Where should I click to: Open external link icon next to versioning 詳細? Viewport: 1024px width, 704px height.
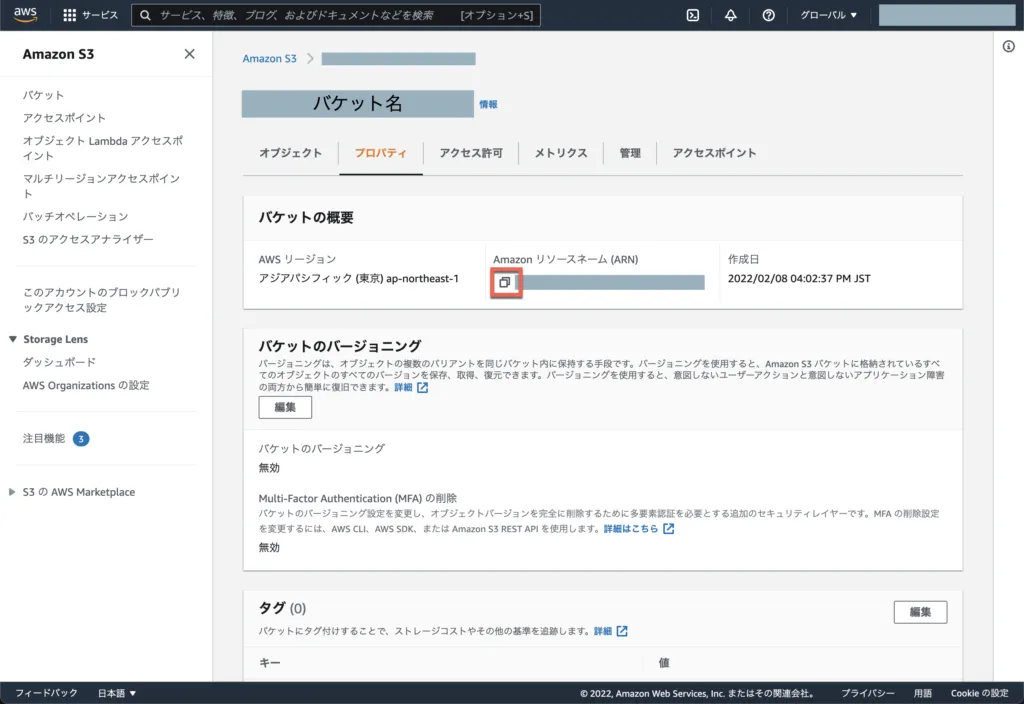(x=423, y=387)
